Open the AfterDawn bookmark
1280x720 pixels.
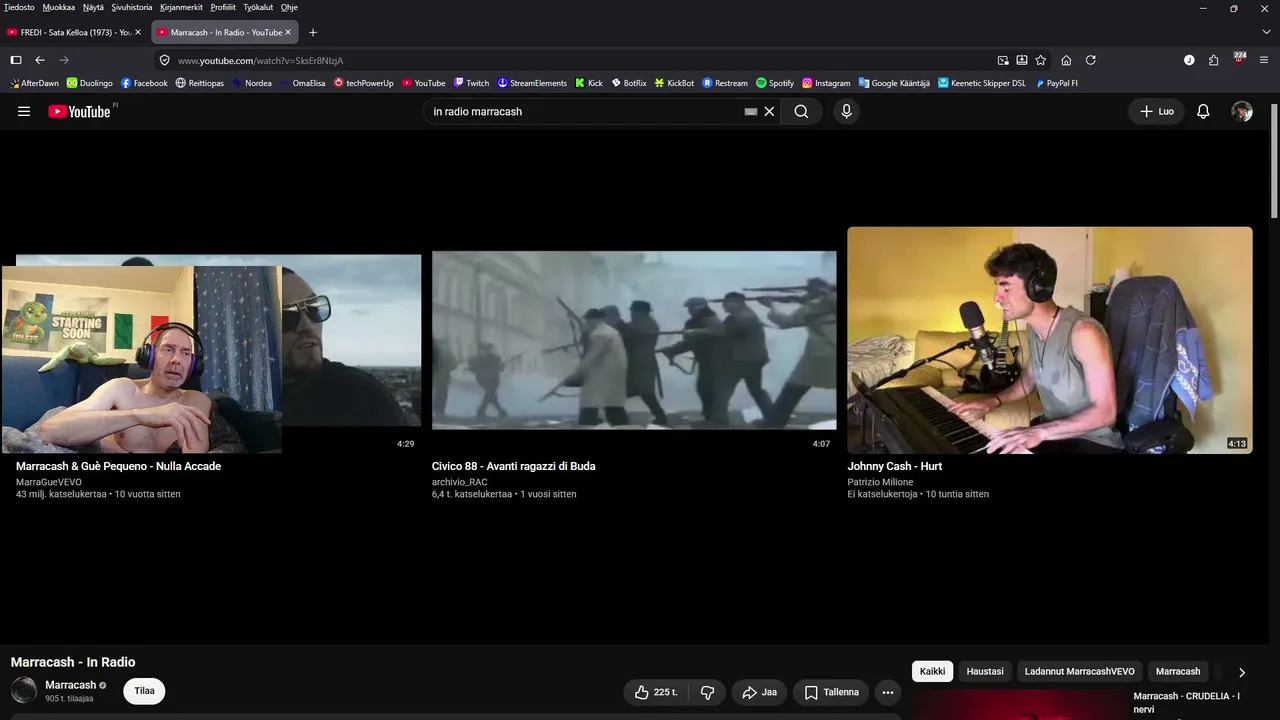coord(34,83)
